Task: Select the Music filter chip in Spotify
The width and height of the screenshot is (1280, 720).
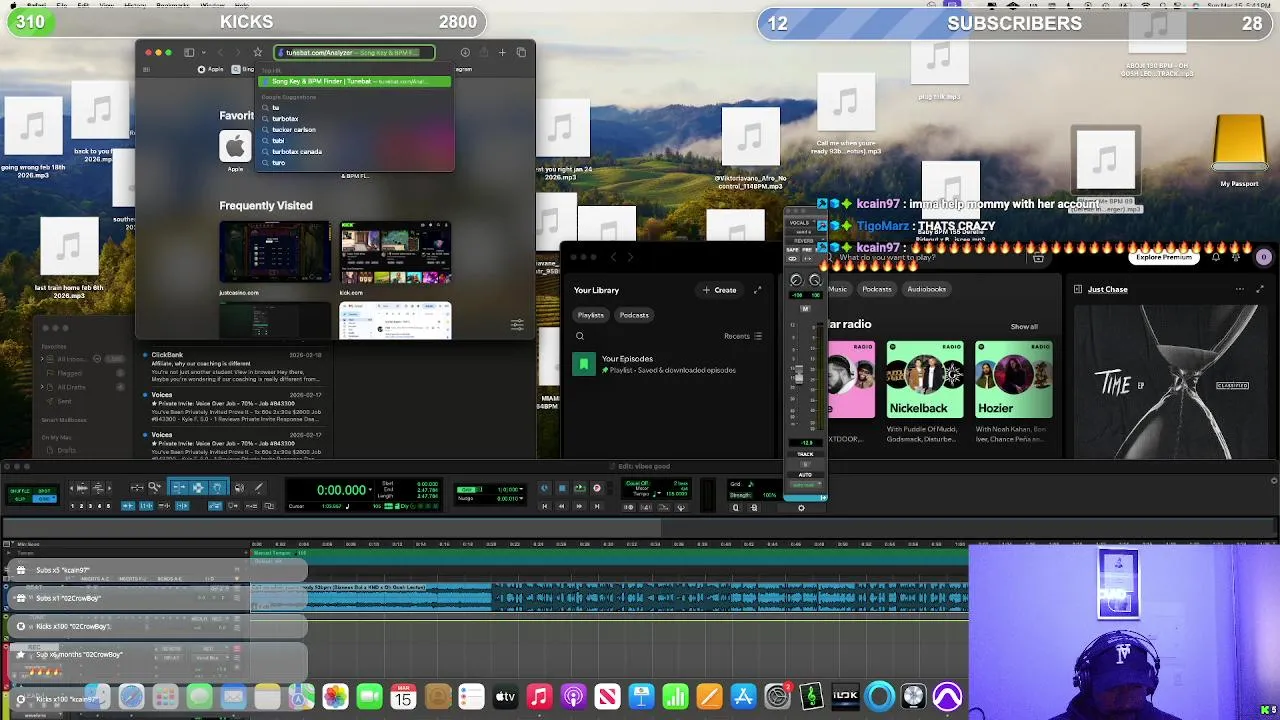Action: pyautogui.click(x=837, y=289)
